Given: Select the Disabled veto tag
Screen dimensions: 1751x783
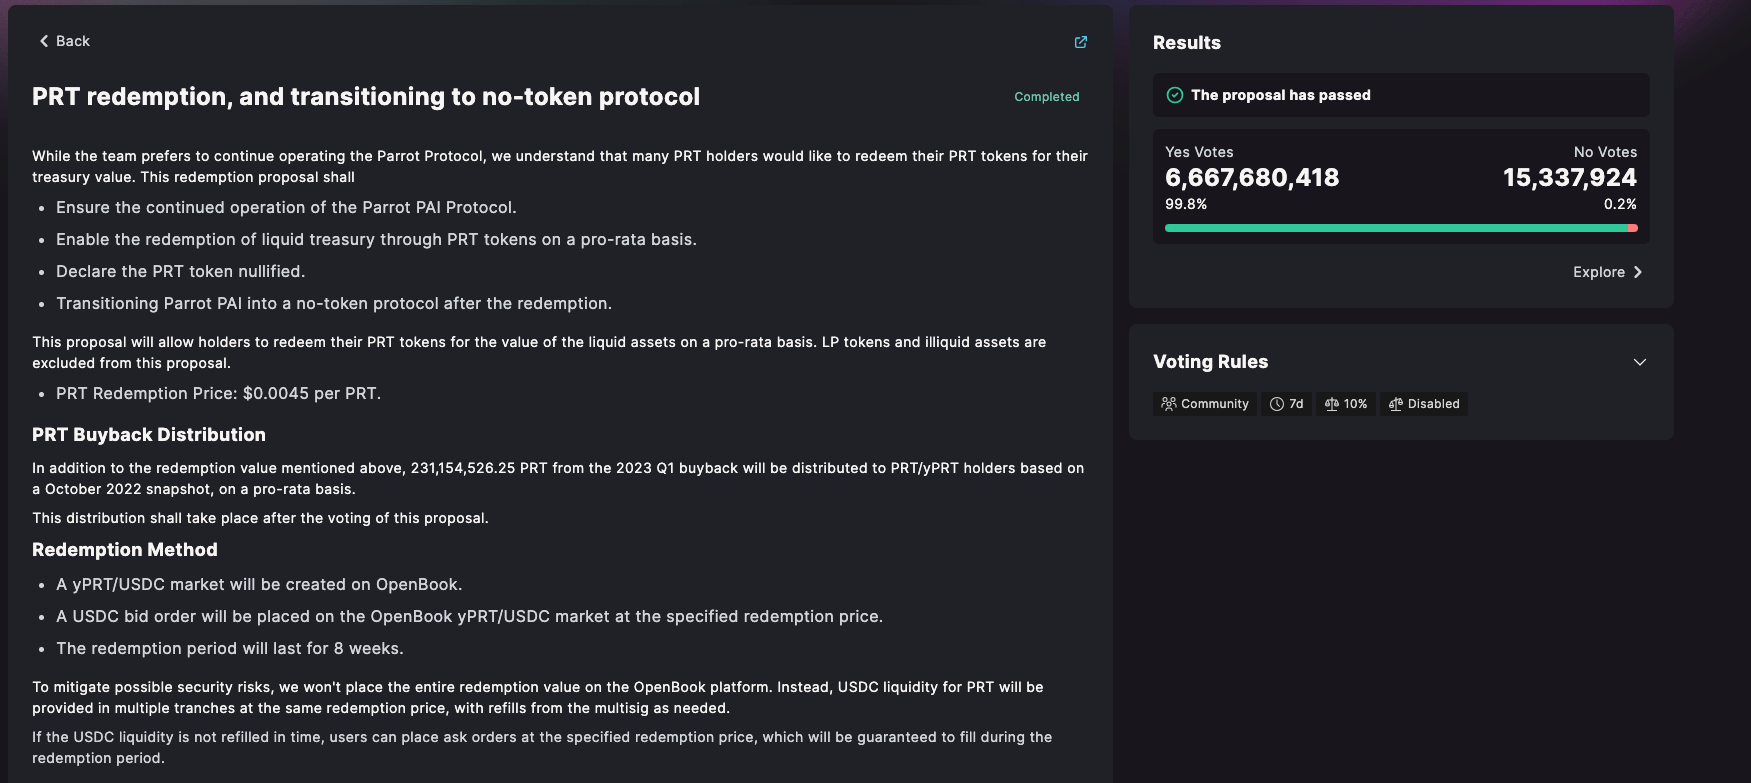Looking at the screenshot, I should (1424, 404).
